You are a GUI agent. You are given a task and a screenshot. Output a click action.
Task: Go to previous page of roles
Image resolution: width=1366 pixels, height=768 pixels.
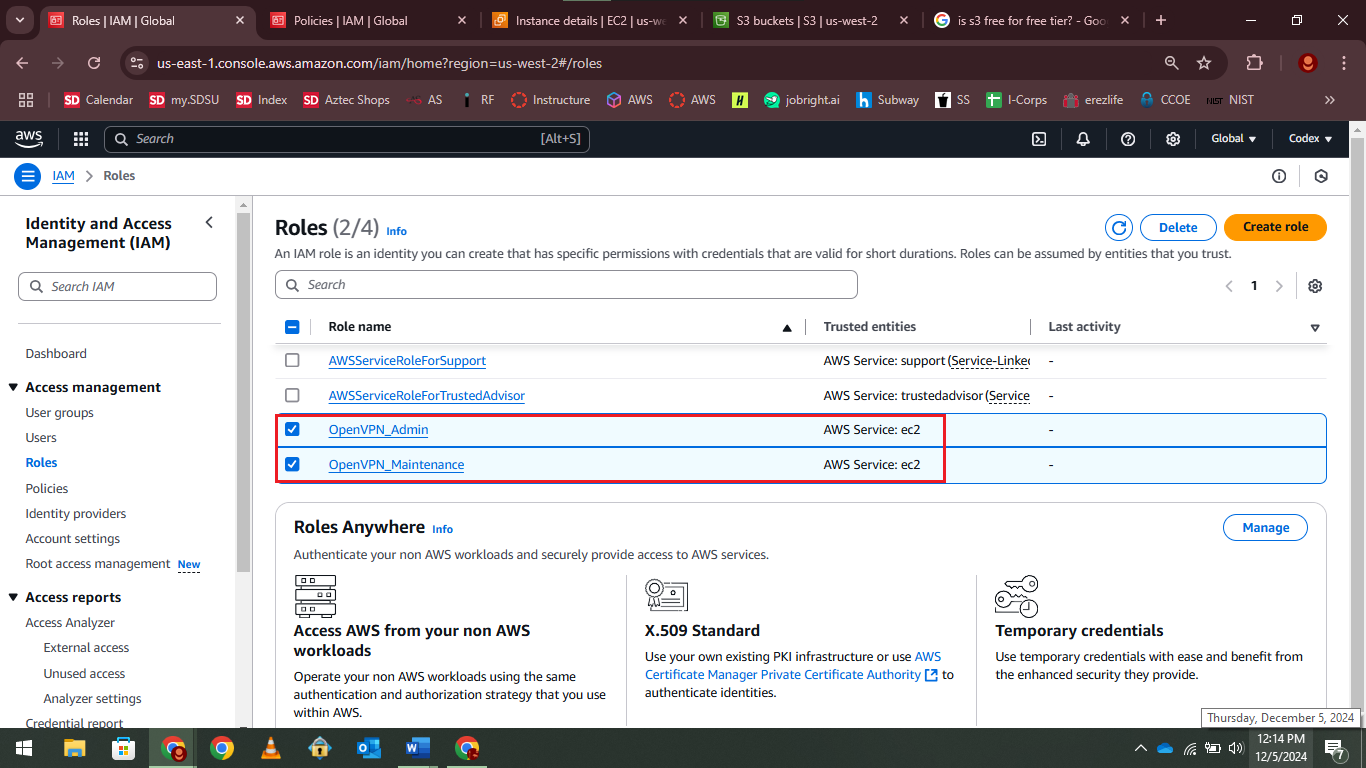1229,286
